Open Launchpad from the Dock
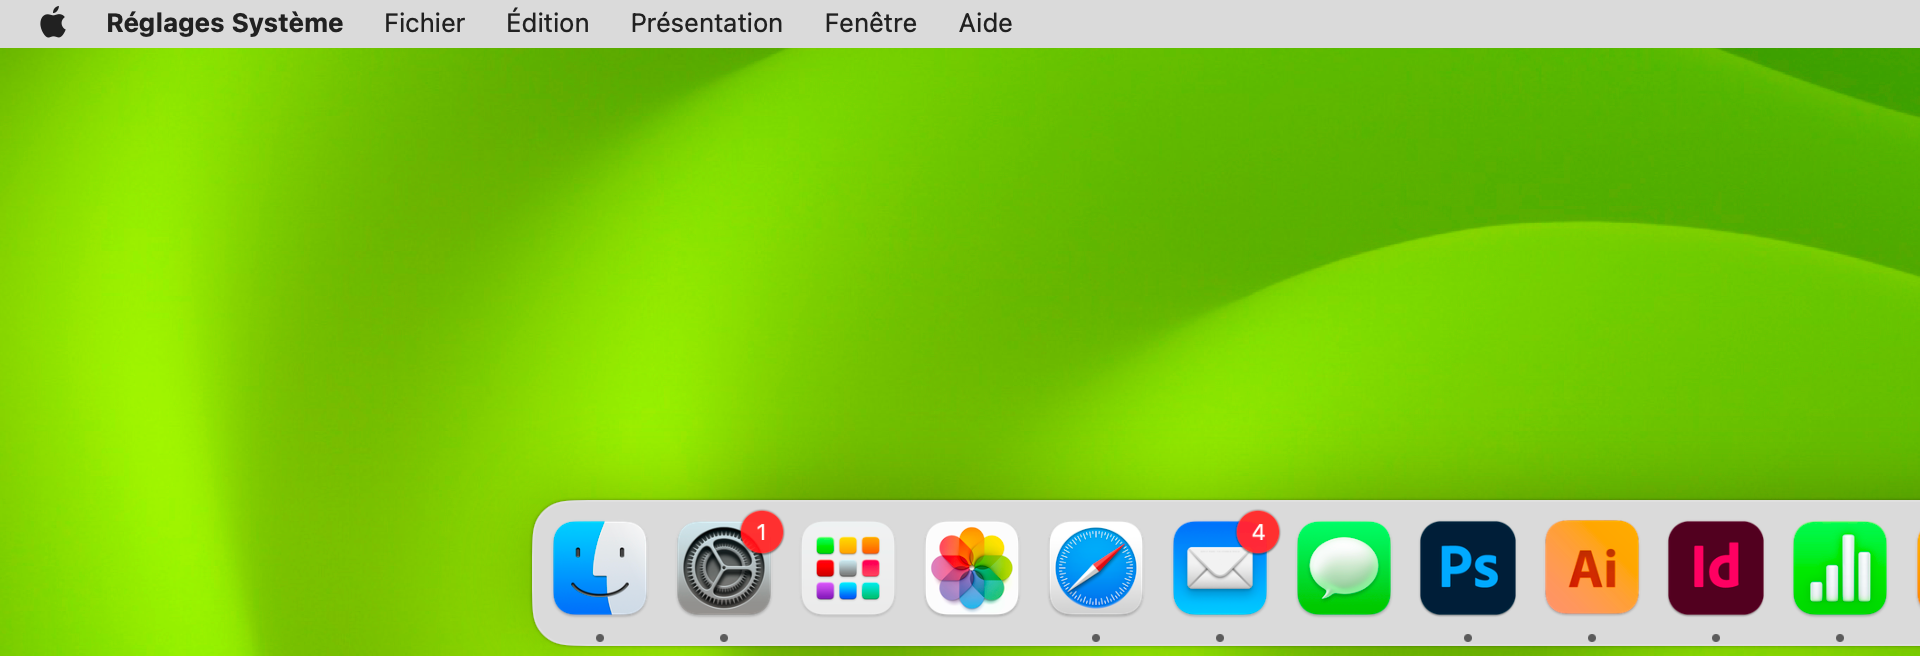1920x656 pixels. click(848, 568)
